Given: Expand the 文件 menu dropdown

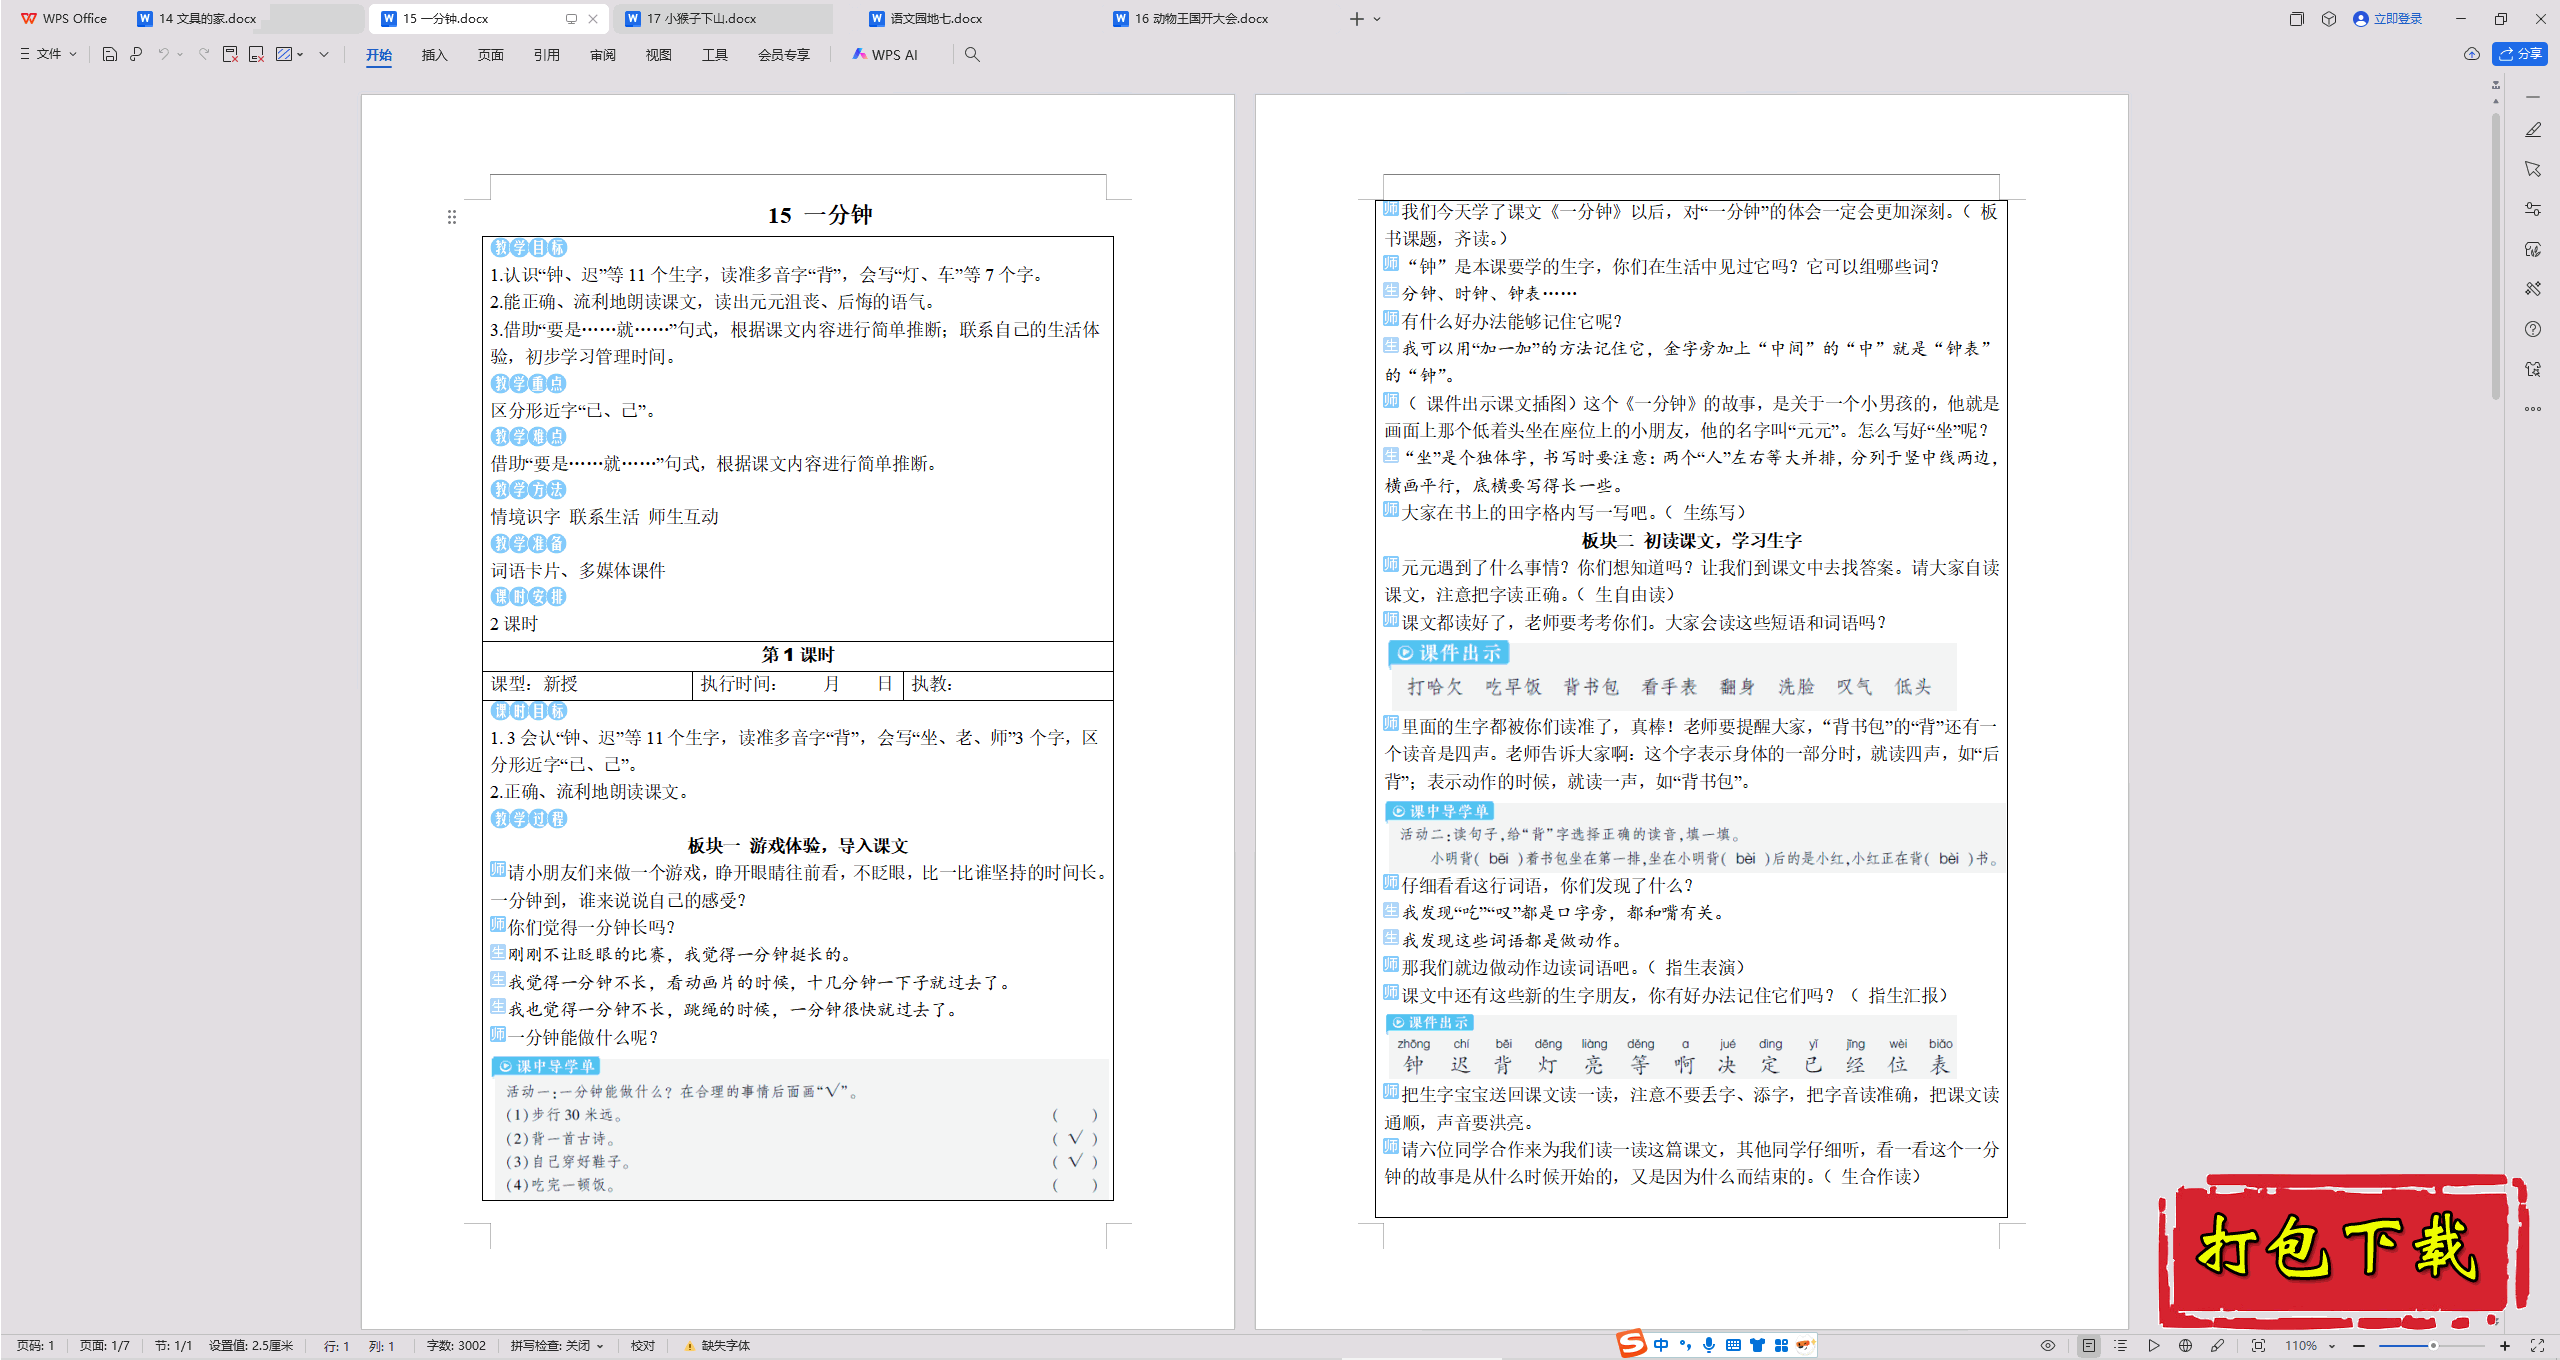Looking at the screenshot, I should coord(49,54).
